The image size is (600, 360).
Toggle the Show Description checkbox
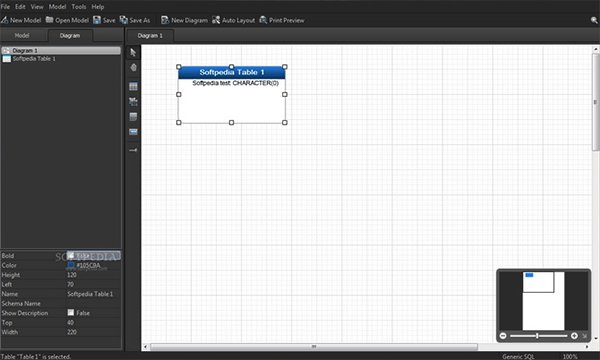71,313
